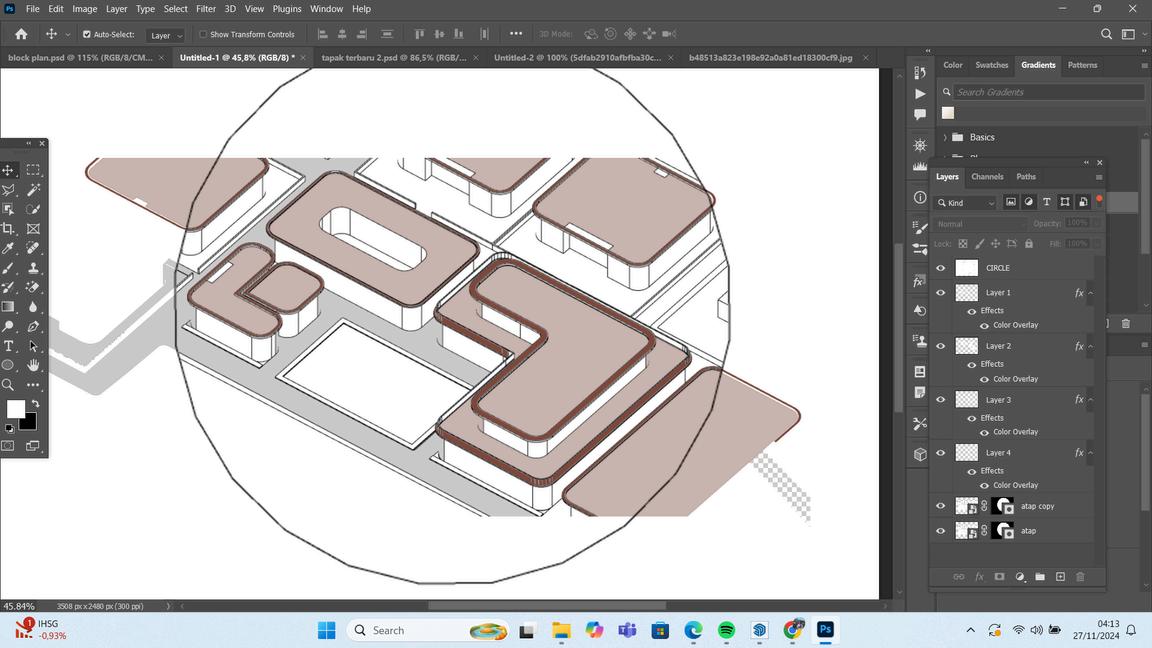Screen dimensions: 1152x648
Task: Enable Show Transform Controls
Action: click(x=203, y=34)
